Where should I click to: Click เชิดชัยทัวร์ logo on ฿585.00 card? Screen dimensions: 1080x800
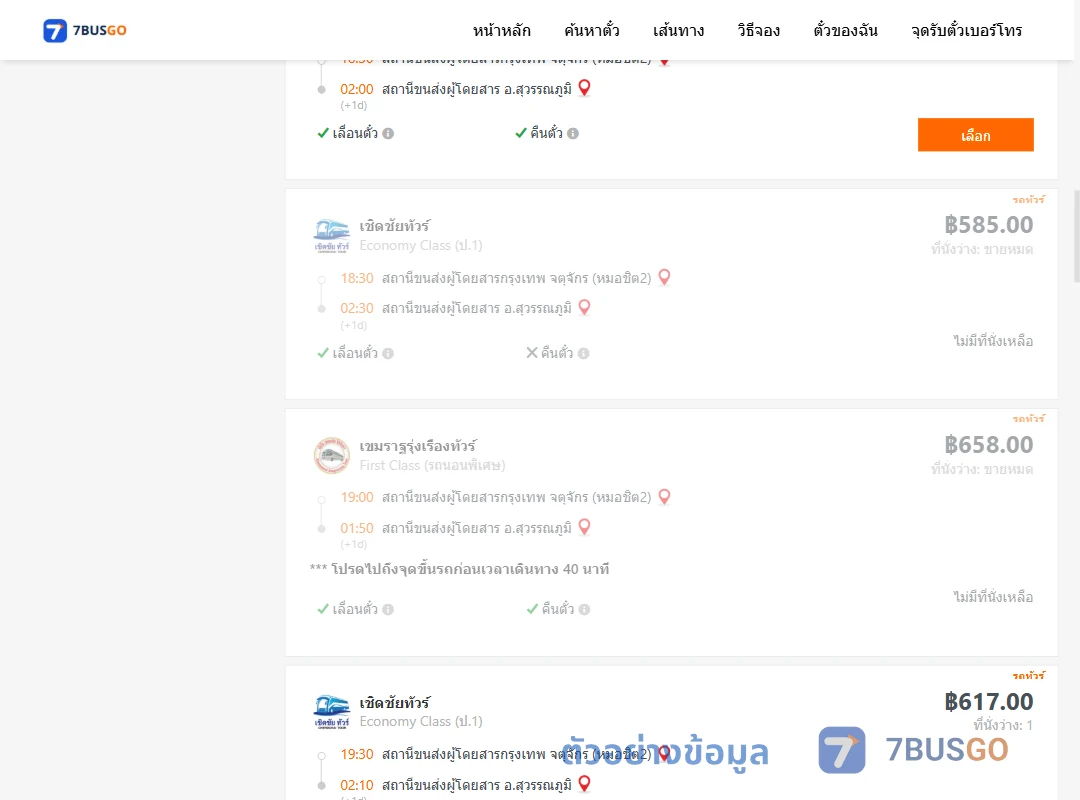[x=331, y=236]
